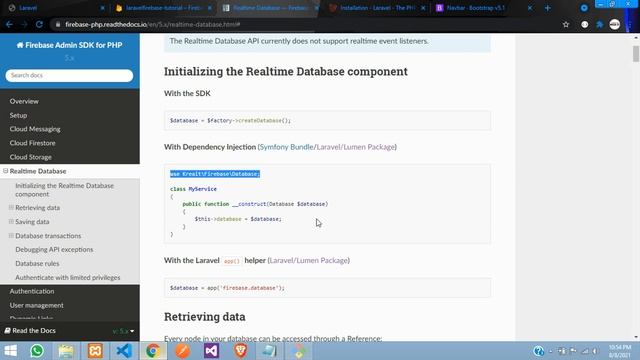Go to Database rules
Image resolution: width=640 pixels, height=360 pixels.
point(37,263)
